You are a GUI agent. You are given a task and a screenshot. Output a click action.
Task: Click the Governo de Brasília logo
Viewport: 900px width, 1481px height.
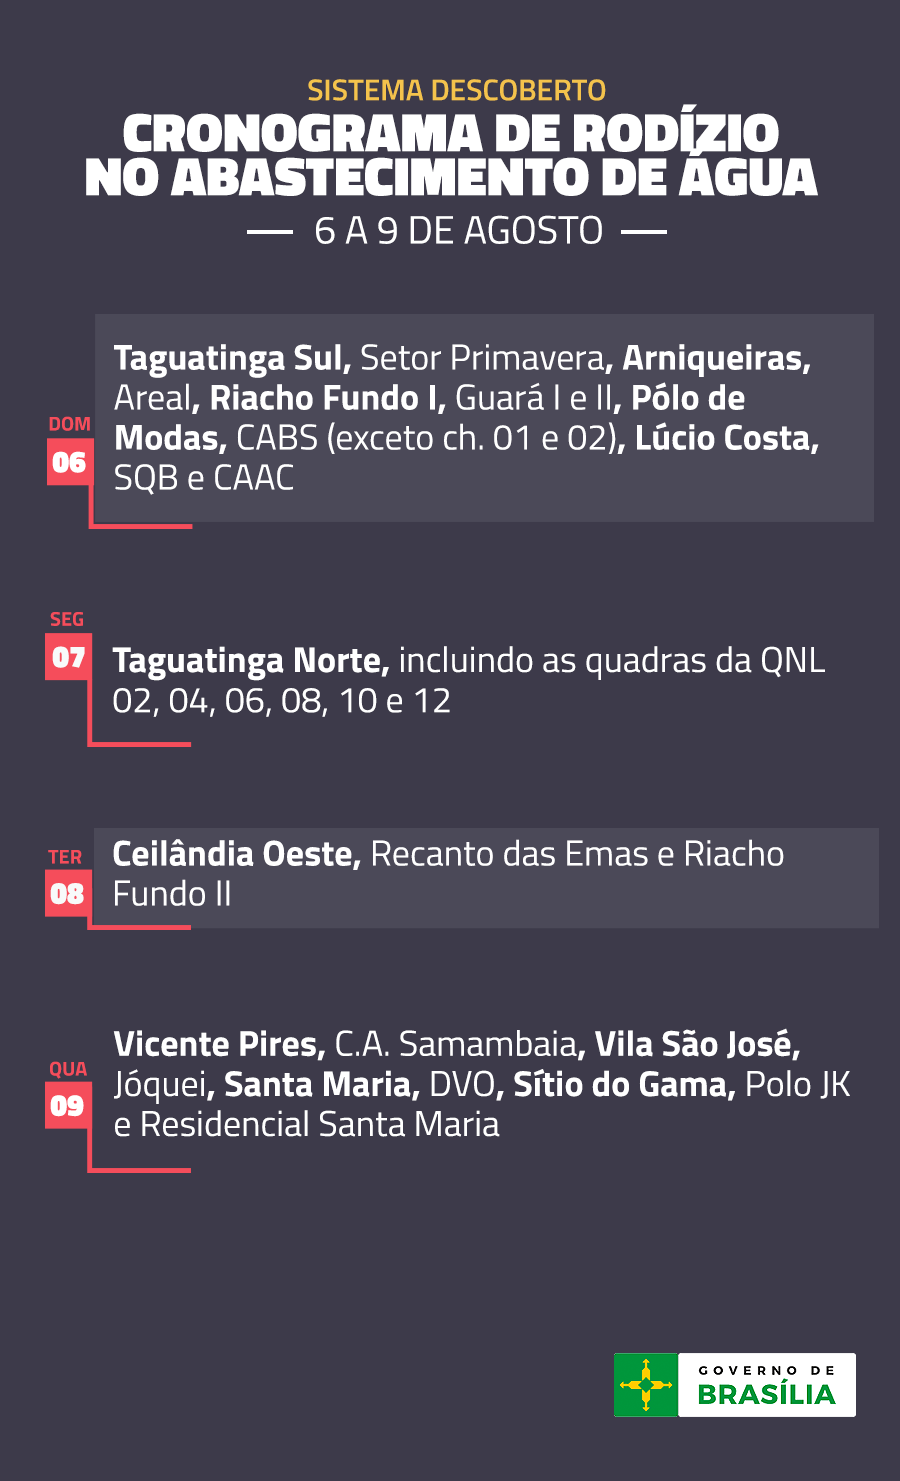pos(735,1385)
